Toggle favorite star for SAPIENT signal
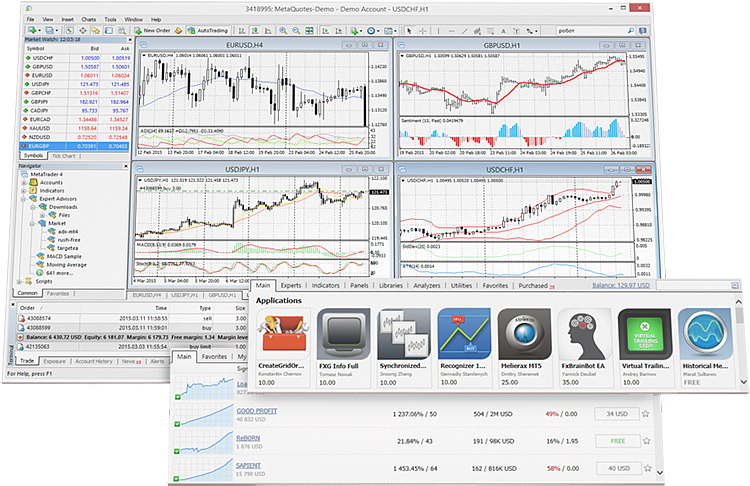This screenshot has width=750, height=486. (647, 468)
